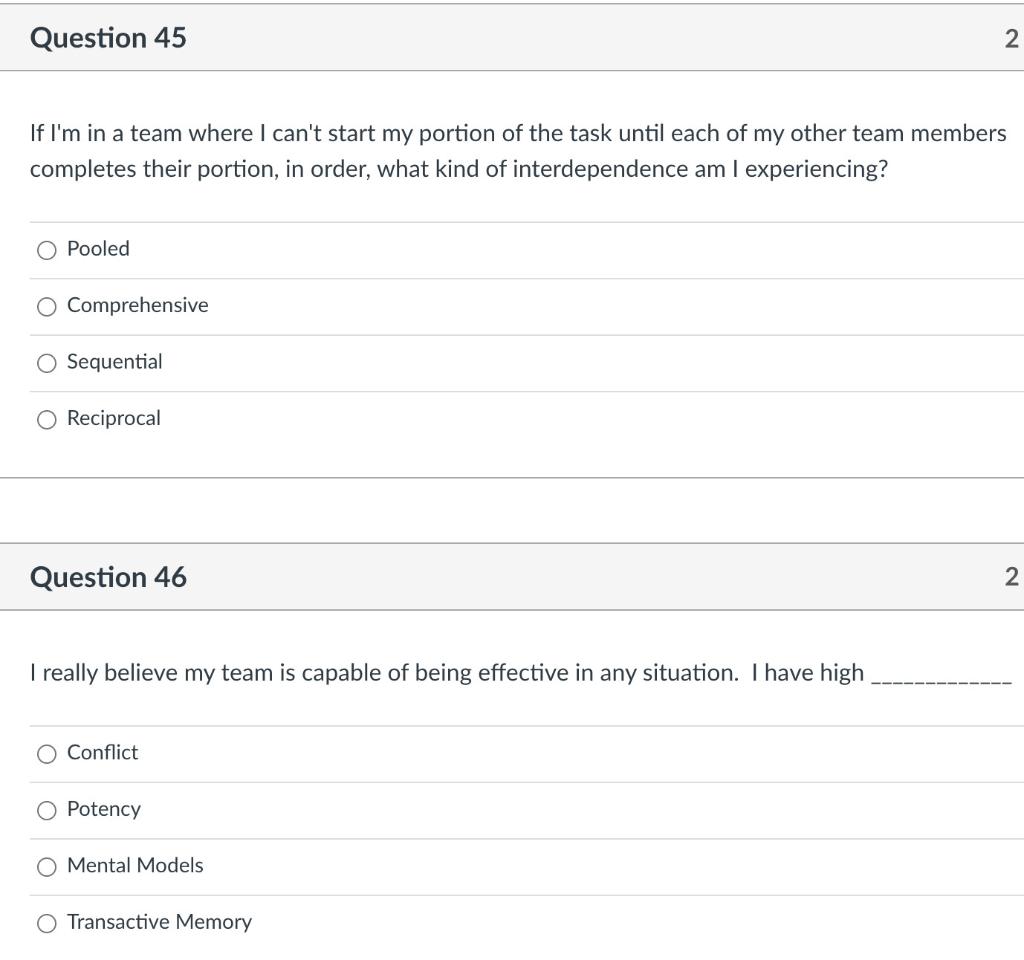Click the Question 46 points value
The width and height of the screenshot is (1024, 960).
[x=1011, y=577]
